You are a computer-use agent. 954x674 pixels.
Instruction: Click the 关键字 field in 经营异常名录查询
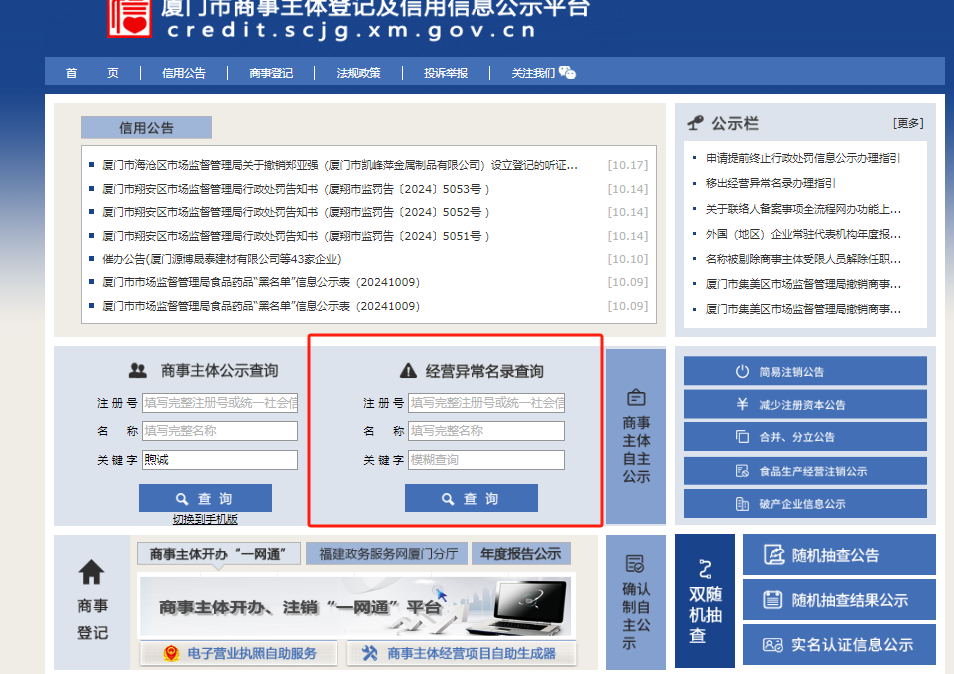point(487,460)
